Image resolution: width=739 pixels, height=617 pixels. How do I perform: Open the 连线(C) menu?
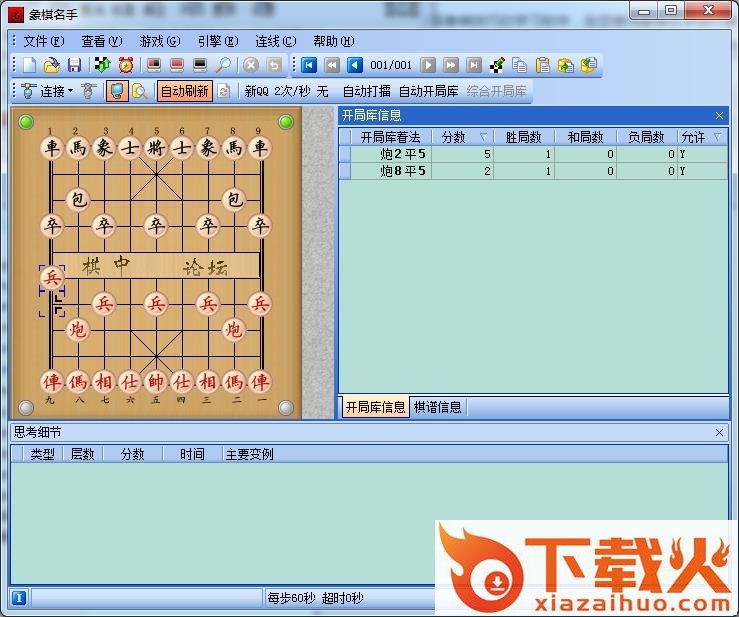[x=276, y=41]
